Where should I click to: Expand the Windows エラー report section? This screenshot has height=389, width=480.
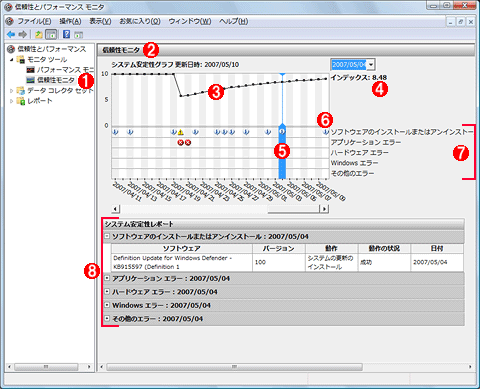pos(107,305)
